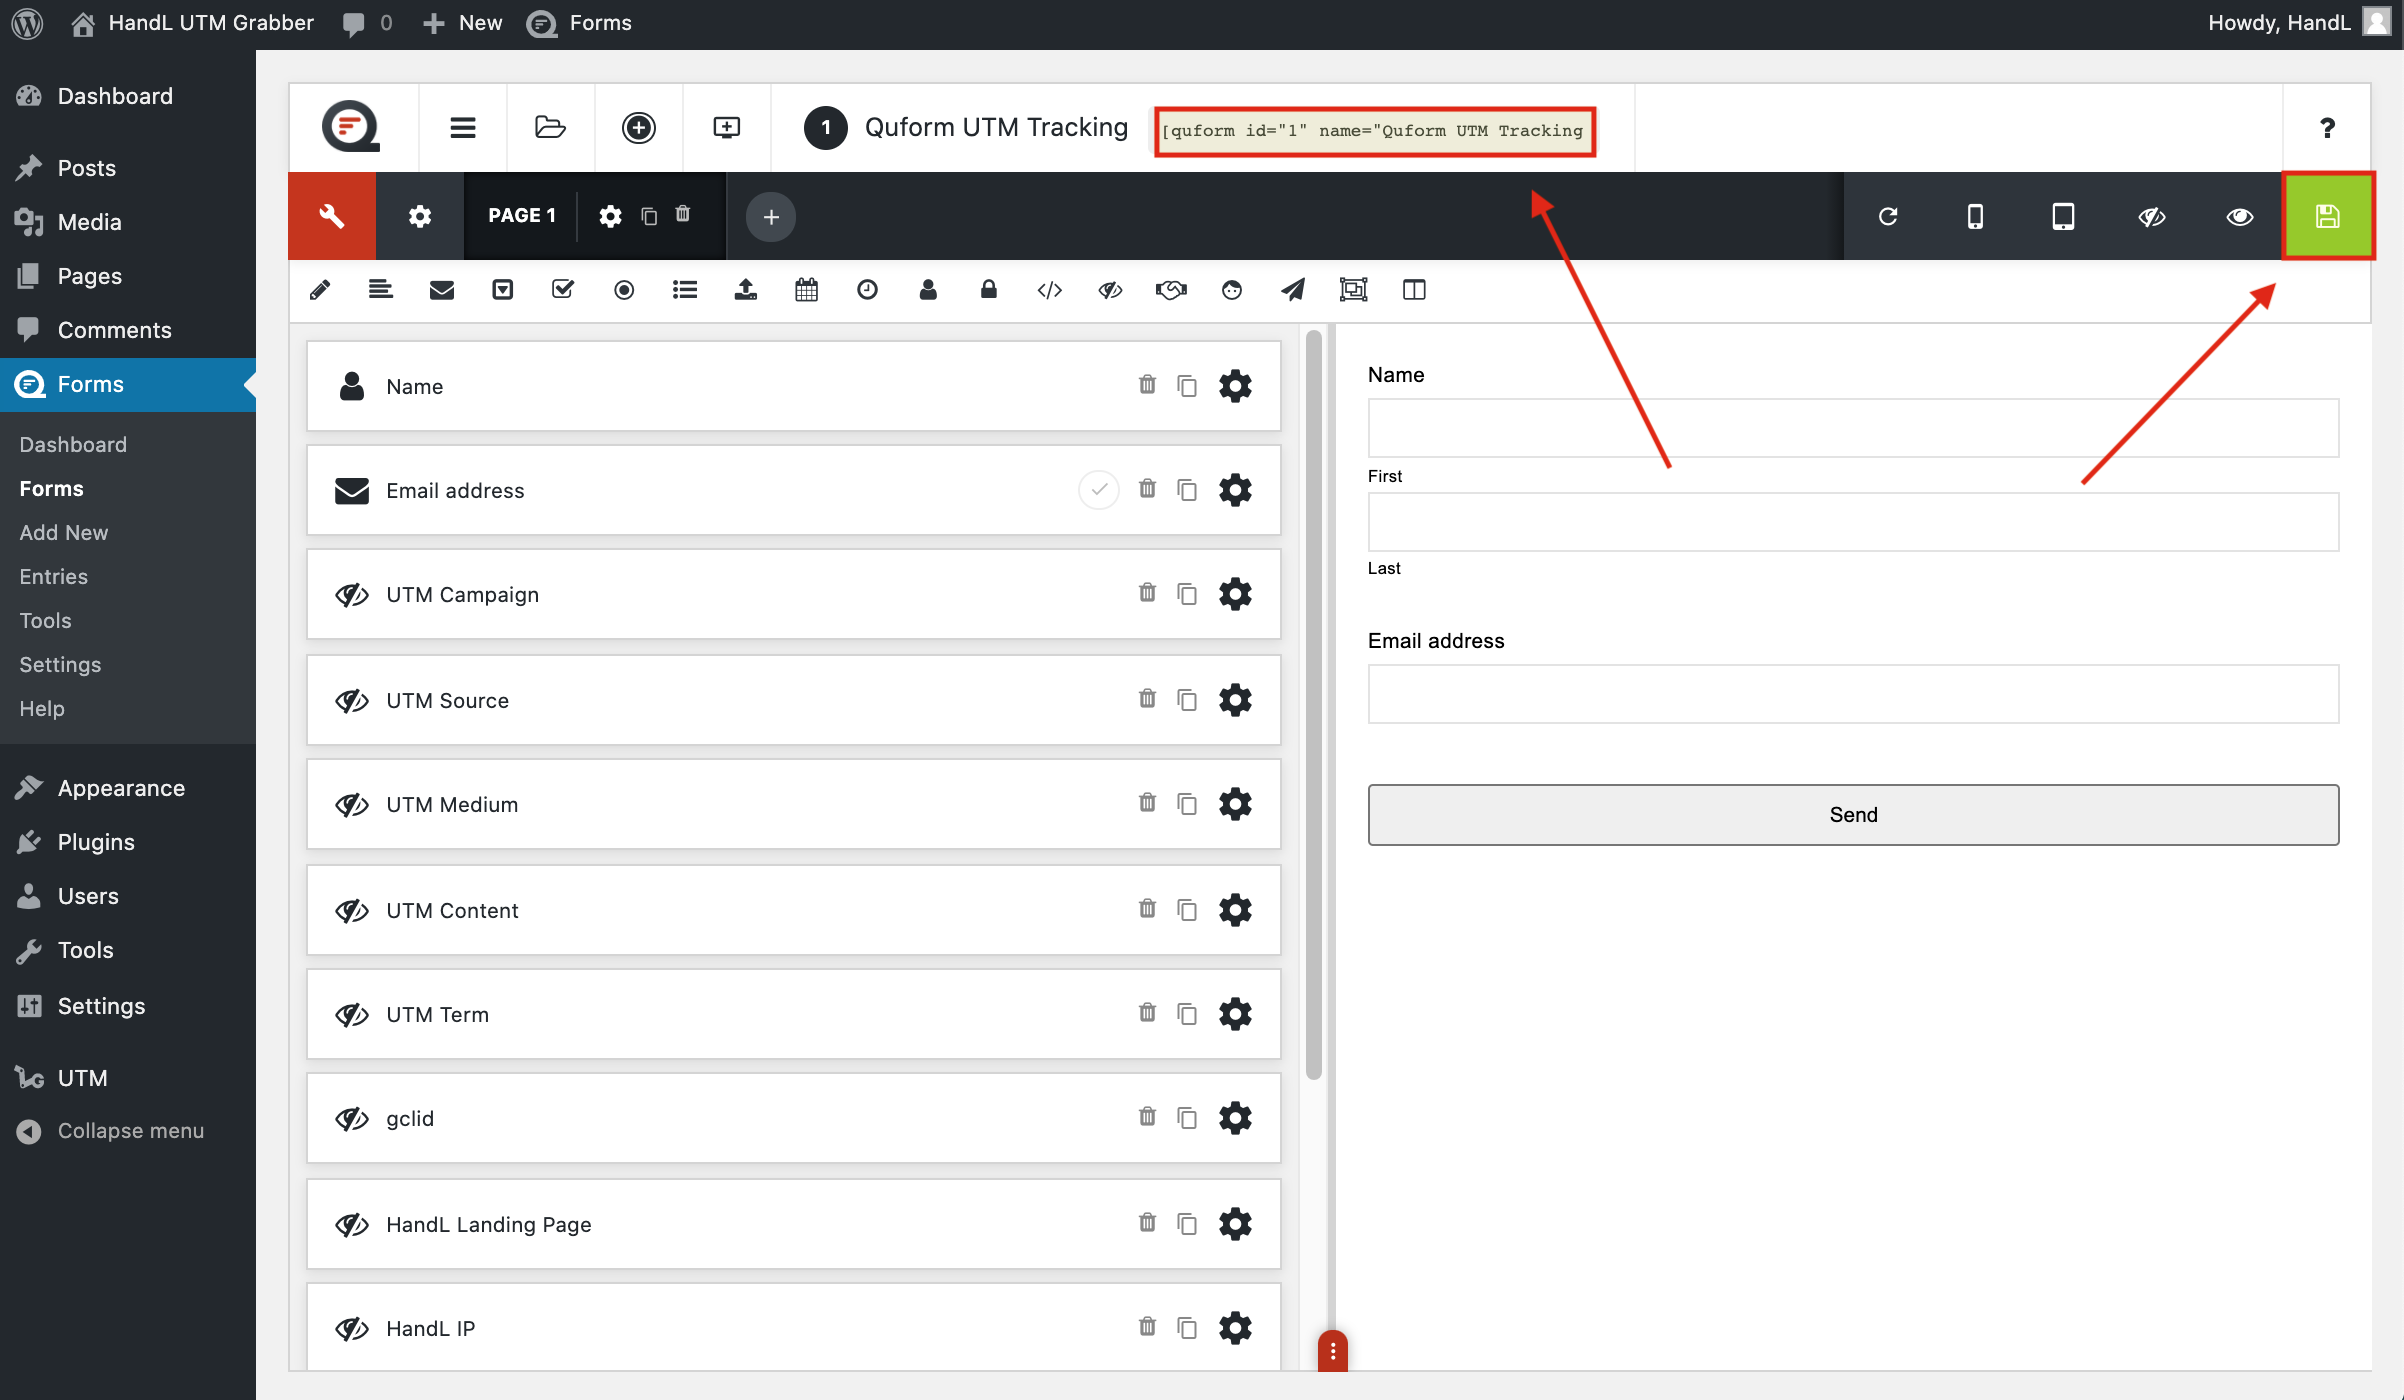Viewport: 2404px width, 1400px height.
Task: Click the quform shortcode text box
Action: click(x=1375, y=131)
